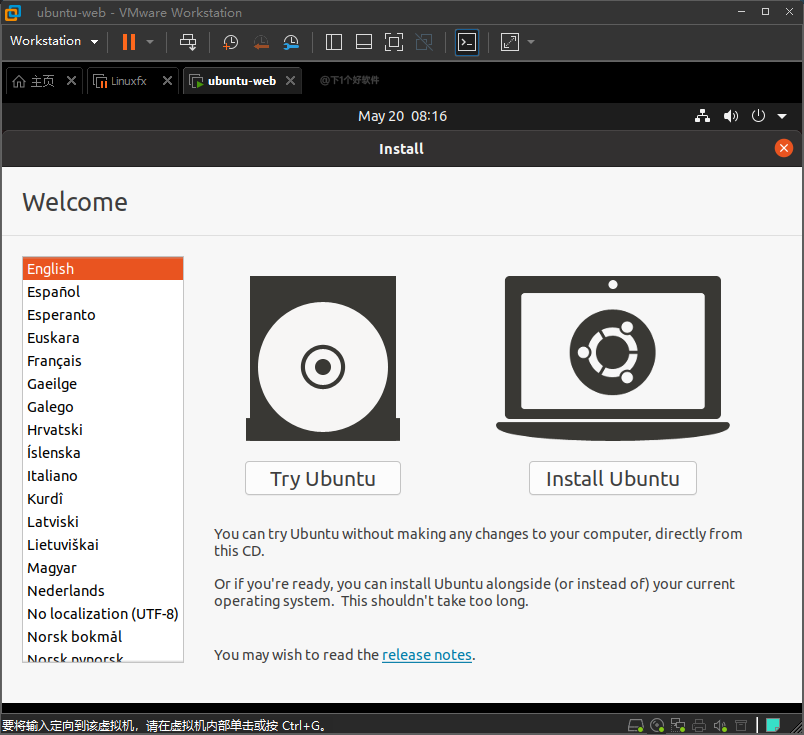Pause the running virtual machine
This screenshot has width=804, height=735.
point(129,42)
